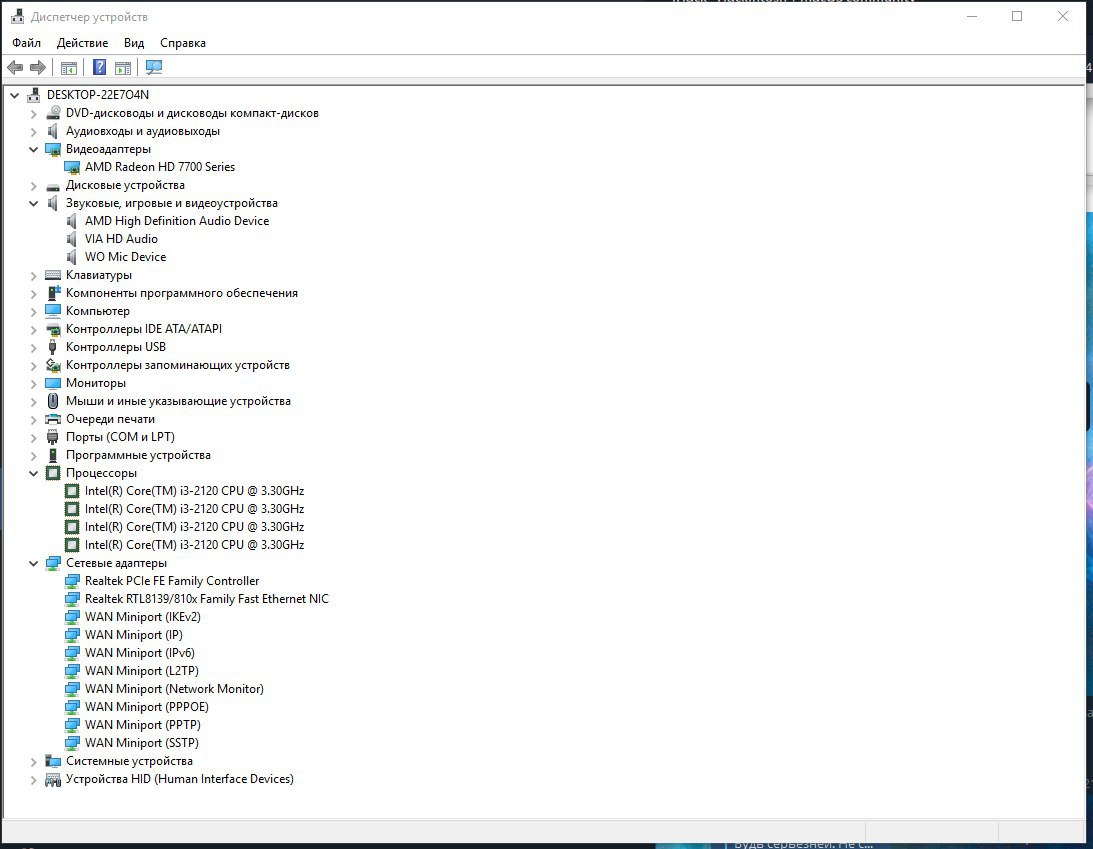The image size is (1093, 849).
Task: Click the Компьютер category icon
Action: point(53,311)
